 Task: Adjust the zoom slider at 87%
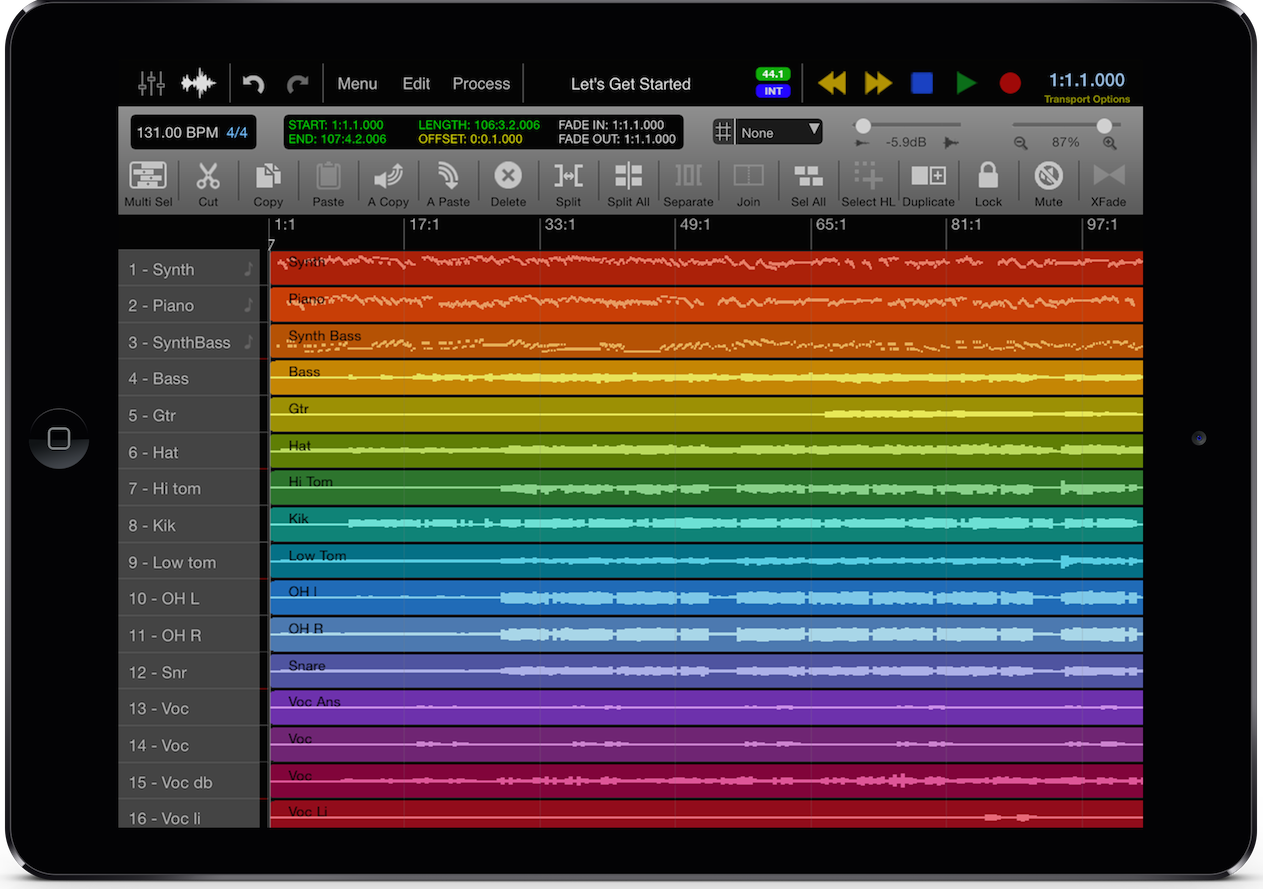(1104, 126)
